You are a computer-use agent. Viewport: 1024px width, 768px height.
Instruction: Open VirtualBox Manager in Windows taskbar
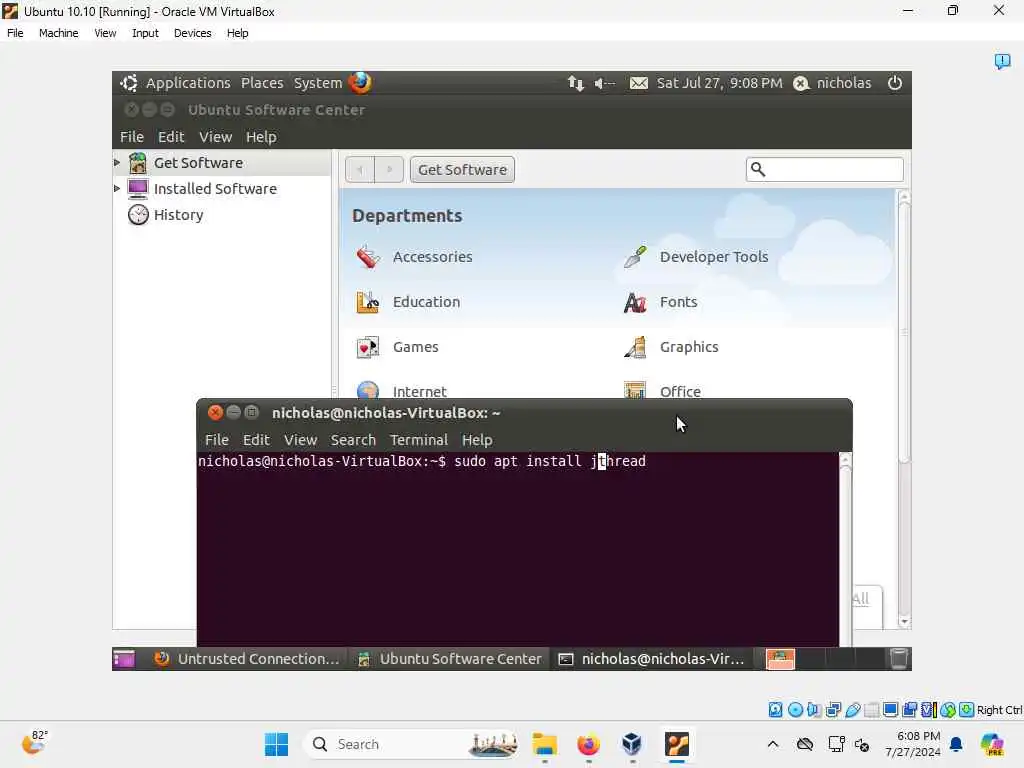point(632,744)
